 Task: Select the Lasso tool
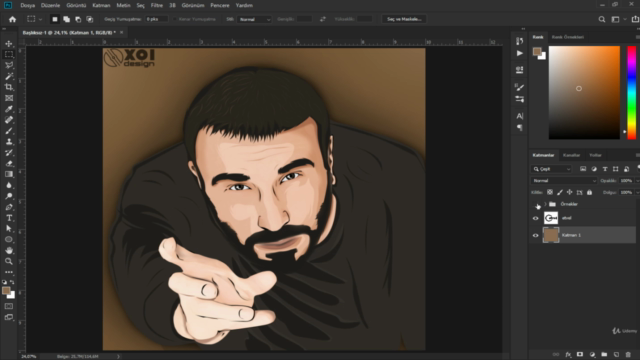point(9,65)
